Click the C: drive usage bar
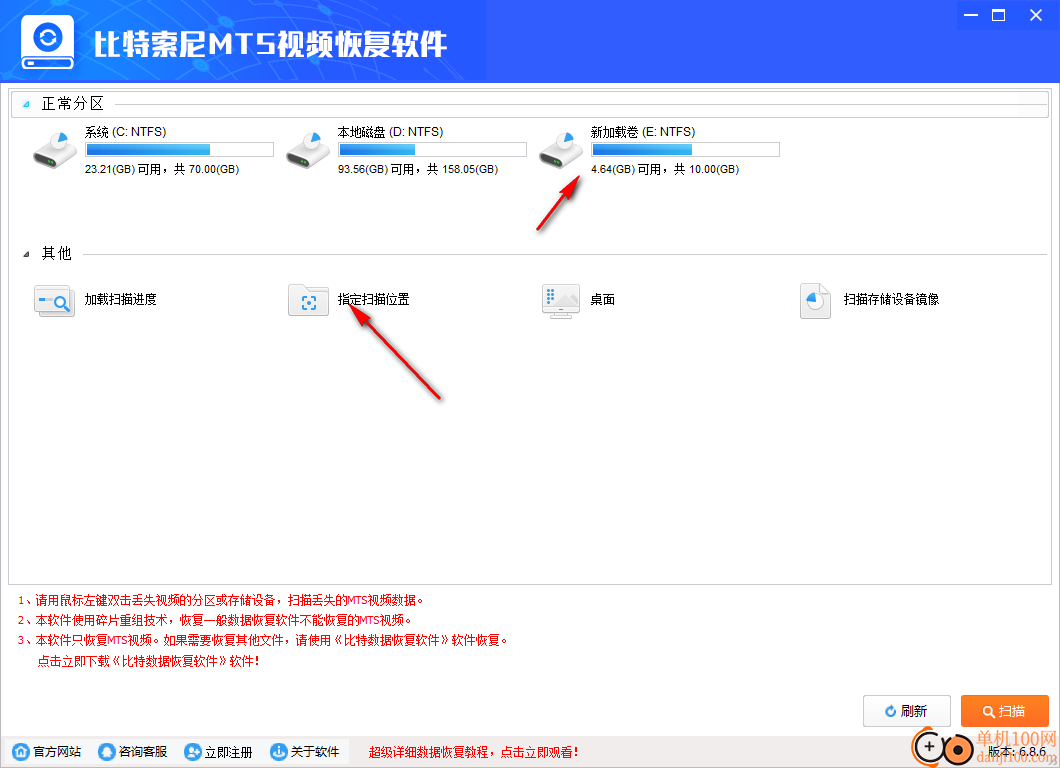This screenshot has height=768, width=1060. (179, 149)
